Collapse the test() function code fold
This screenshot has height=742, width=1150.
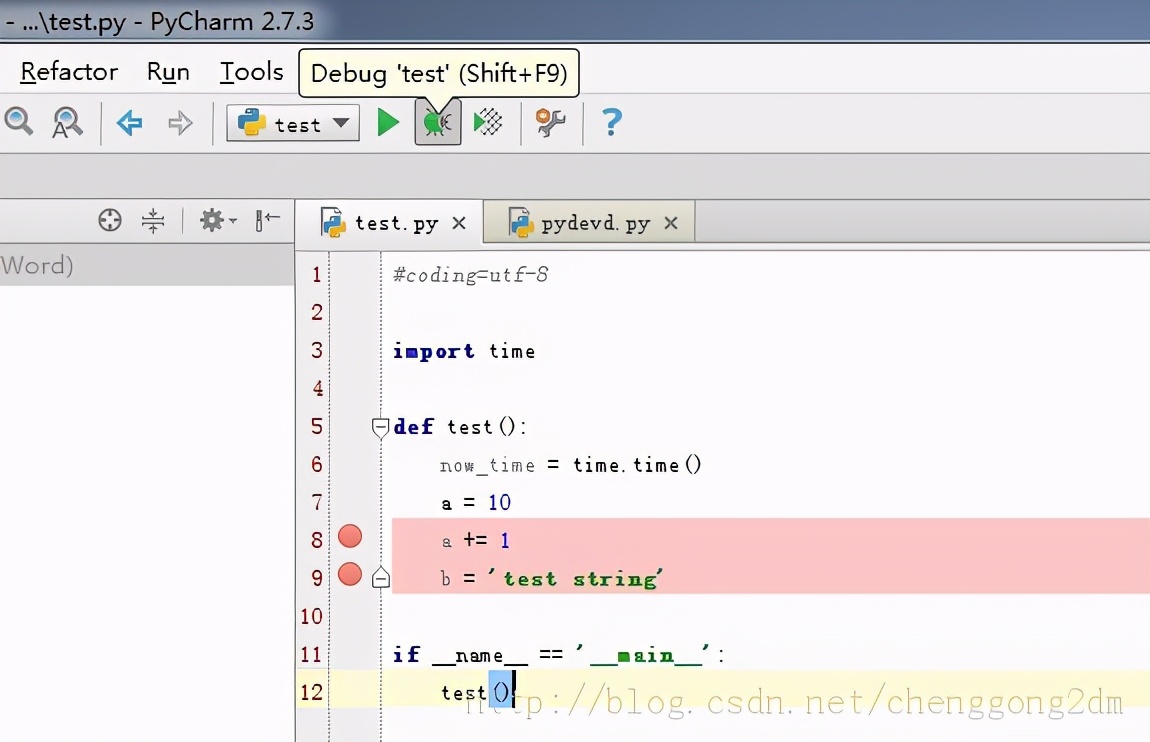click(380, 427)
